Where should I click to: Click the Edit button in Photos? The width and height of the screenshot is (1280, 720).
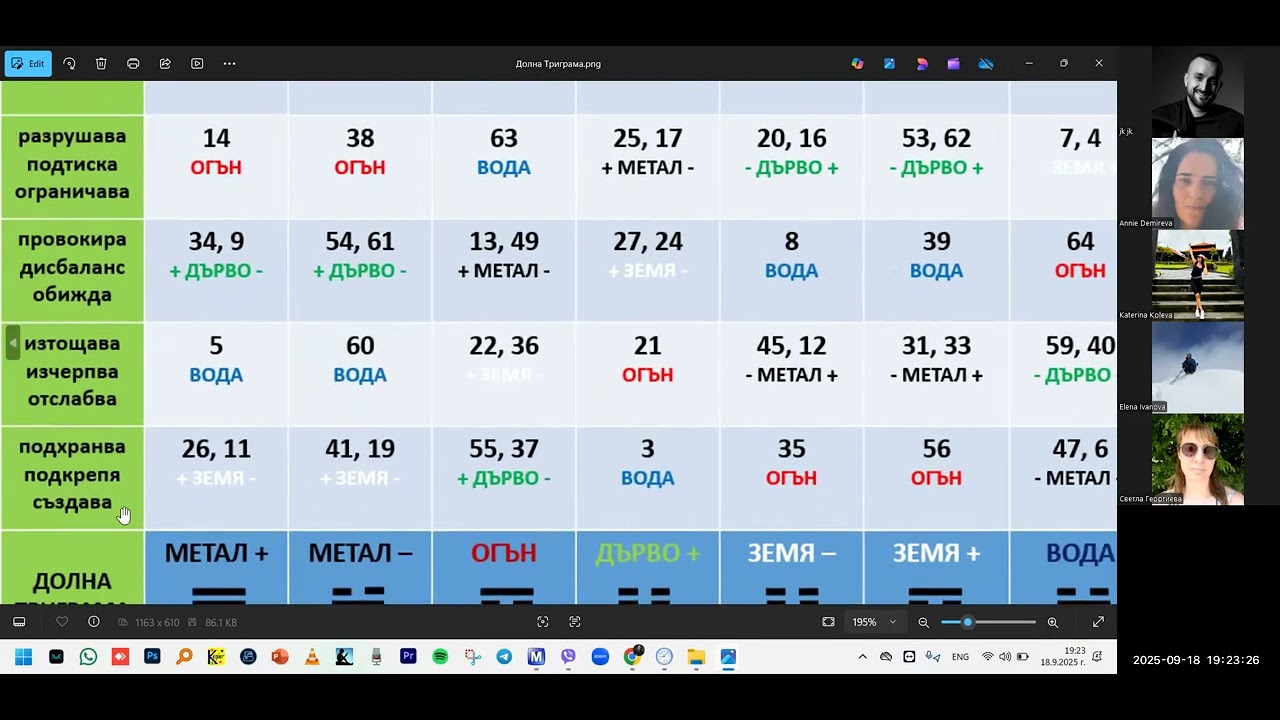(28, 63)
